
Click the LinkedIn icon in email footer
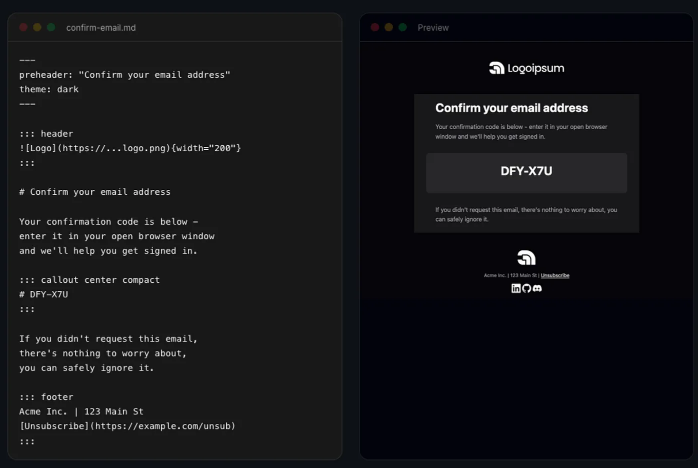point(515,288)
